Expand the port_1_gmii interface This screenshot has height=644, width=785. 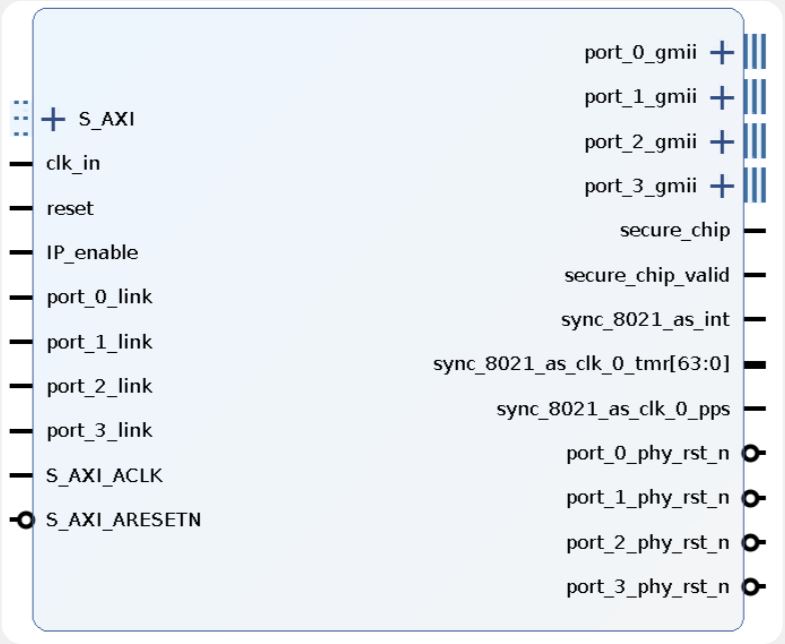pos(721,97)
